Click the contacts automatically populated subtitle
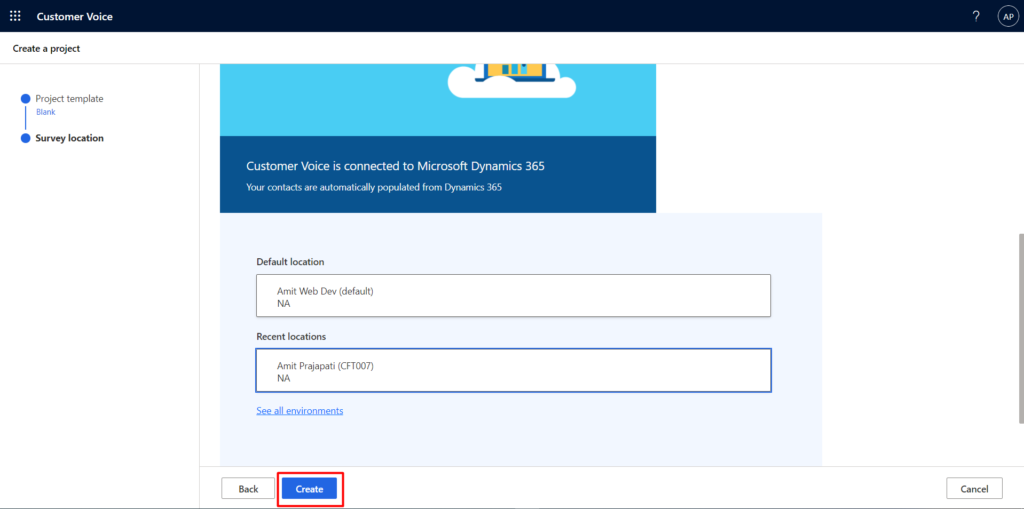 (374, 188)
